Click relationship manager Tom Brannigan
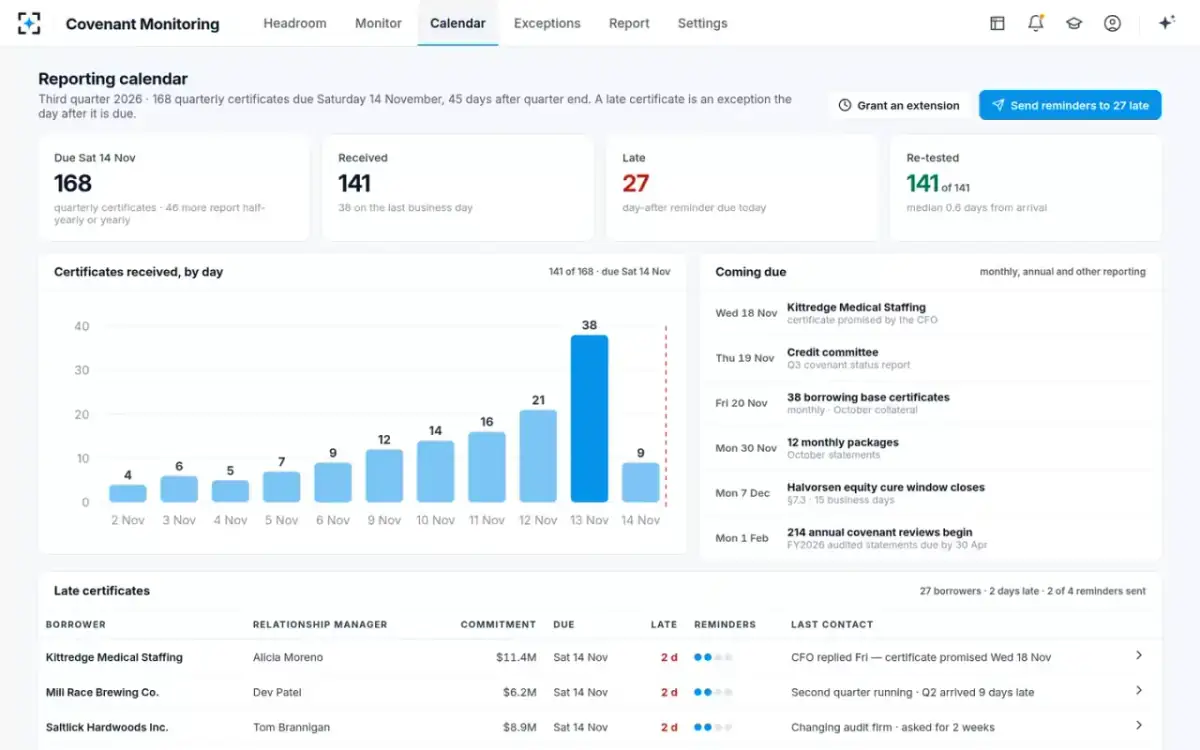 (x=291, y=727)
